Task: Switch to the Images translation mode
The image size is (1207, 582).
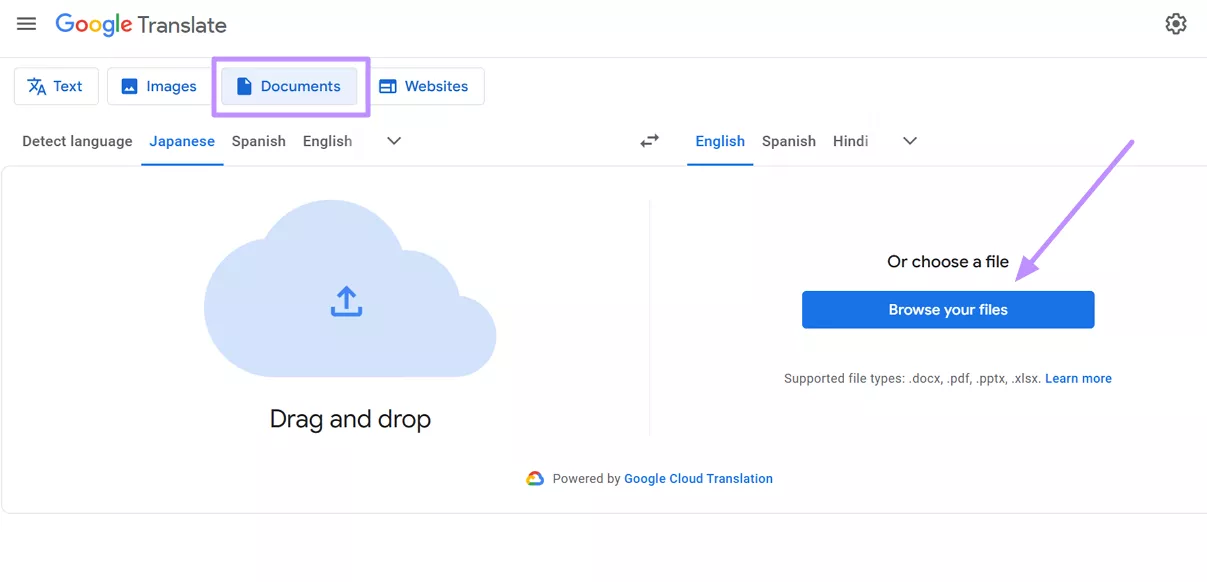Action: pyautogui.click(x=159, y=86)
